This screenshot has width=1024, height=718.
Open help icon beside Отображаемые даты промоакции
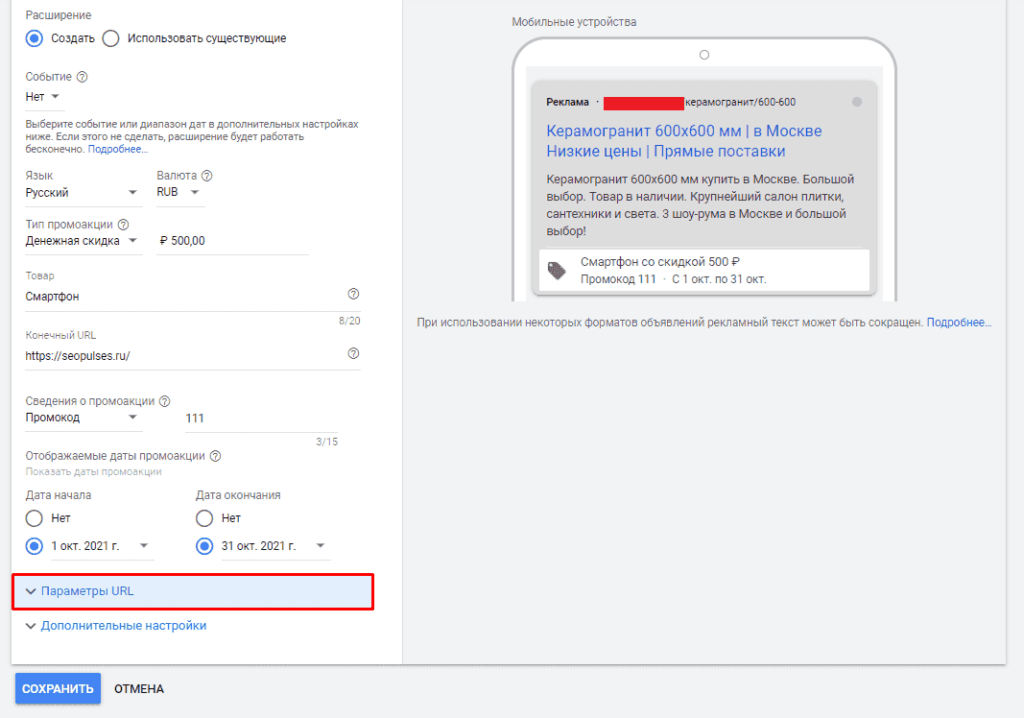tap(216, 456)
